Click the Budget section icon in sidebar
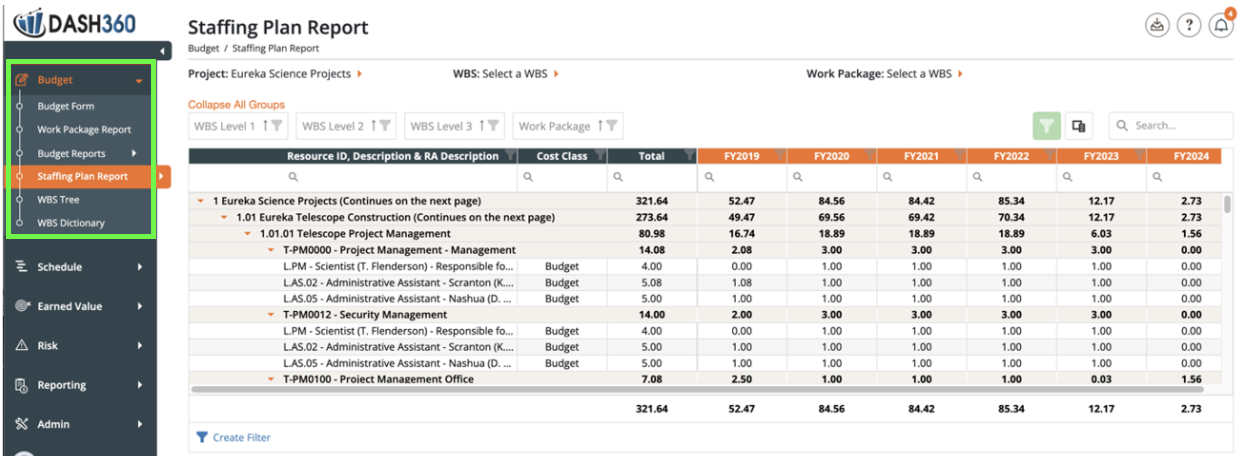The height and width of the screenshot is (456, 1240). tap(22, 80)
